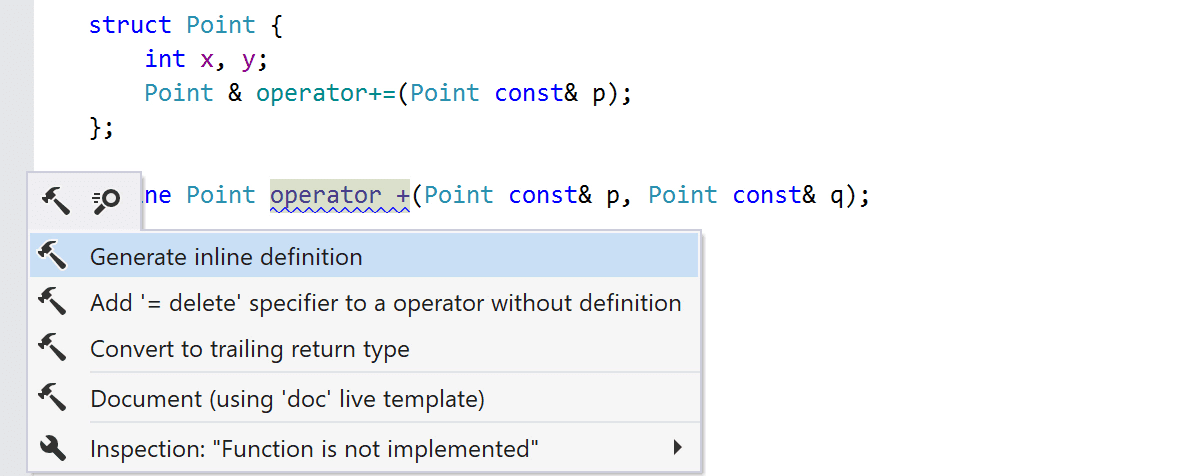Click 'operator+=' in the Point struct
1200x476 pixels.
pyautogui.click(x=327, y=93)
